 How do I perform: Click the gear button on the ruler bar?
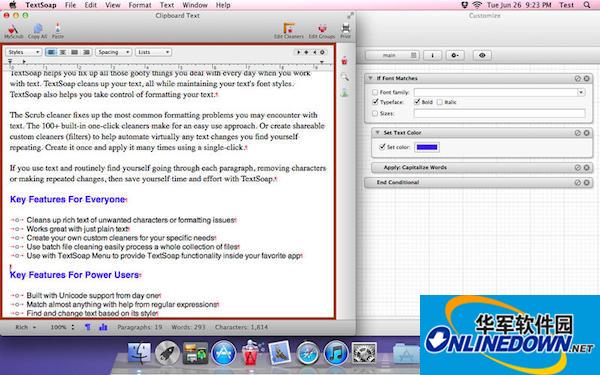tap(323, 52)
